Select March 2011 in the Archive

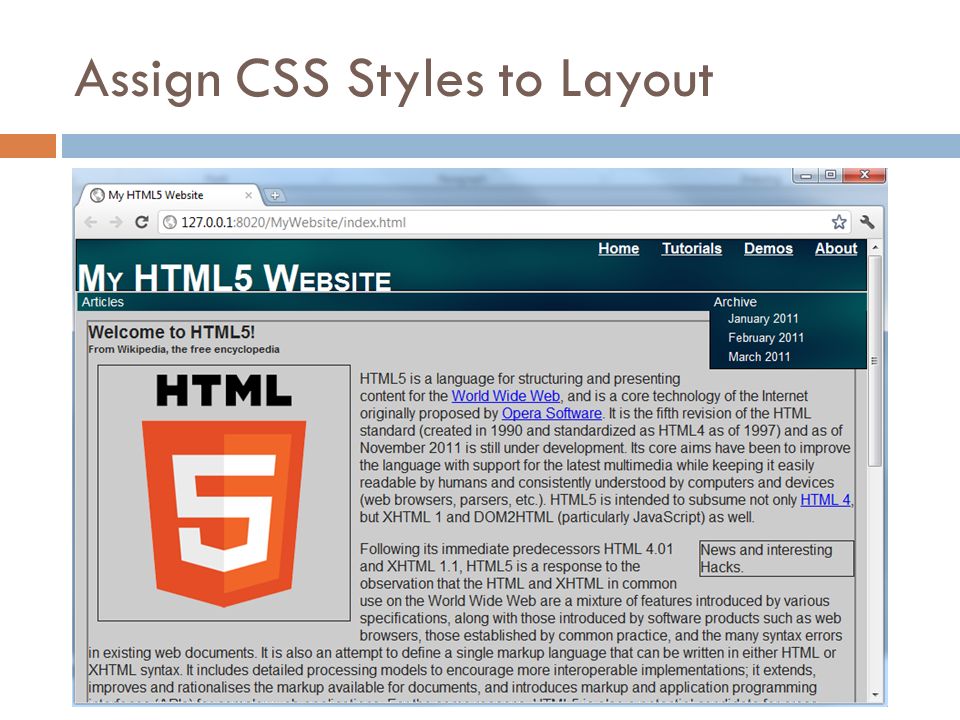click(x=759, y=356)
